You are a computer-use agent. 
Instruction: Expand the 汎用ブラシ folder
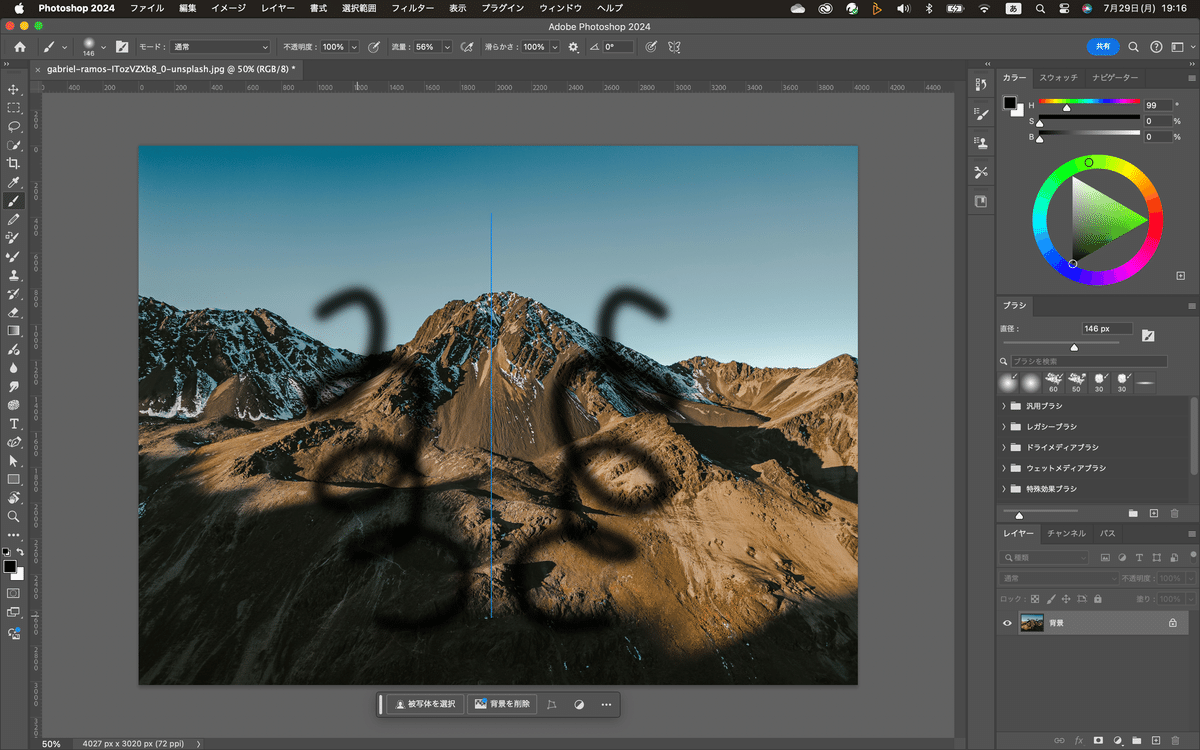[1003, 406]
